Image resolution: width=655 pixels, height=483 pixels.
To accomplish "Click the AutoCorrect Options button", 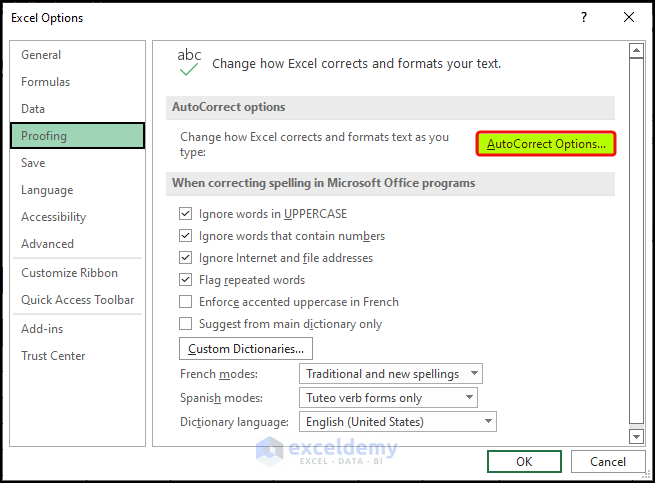I will point(546,144).
